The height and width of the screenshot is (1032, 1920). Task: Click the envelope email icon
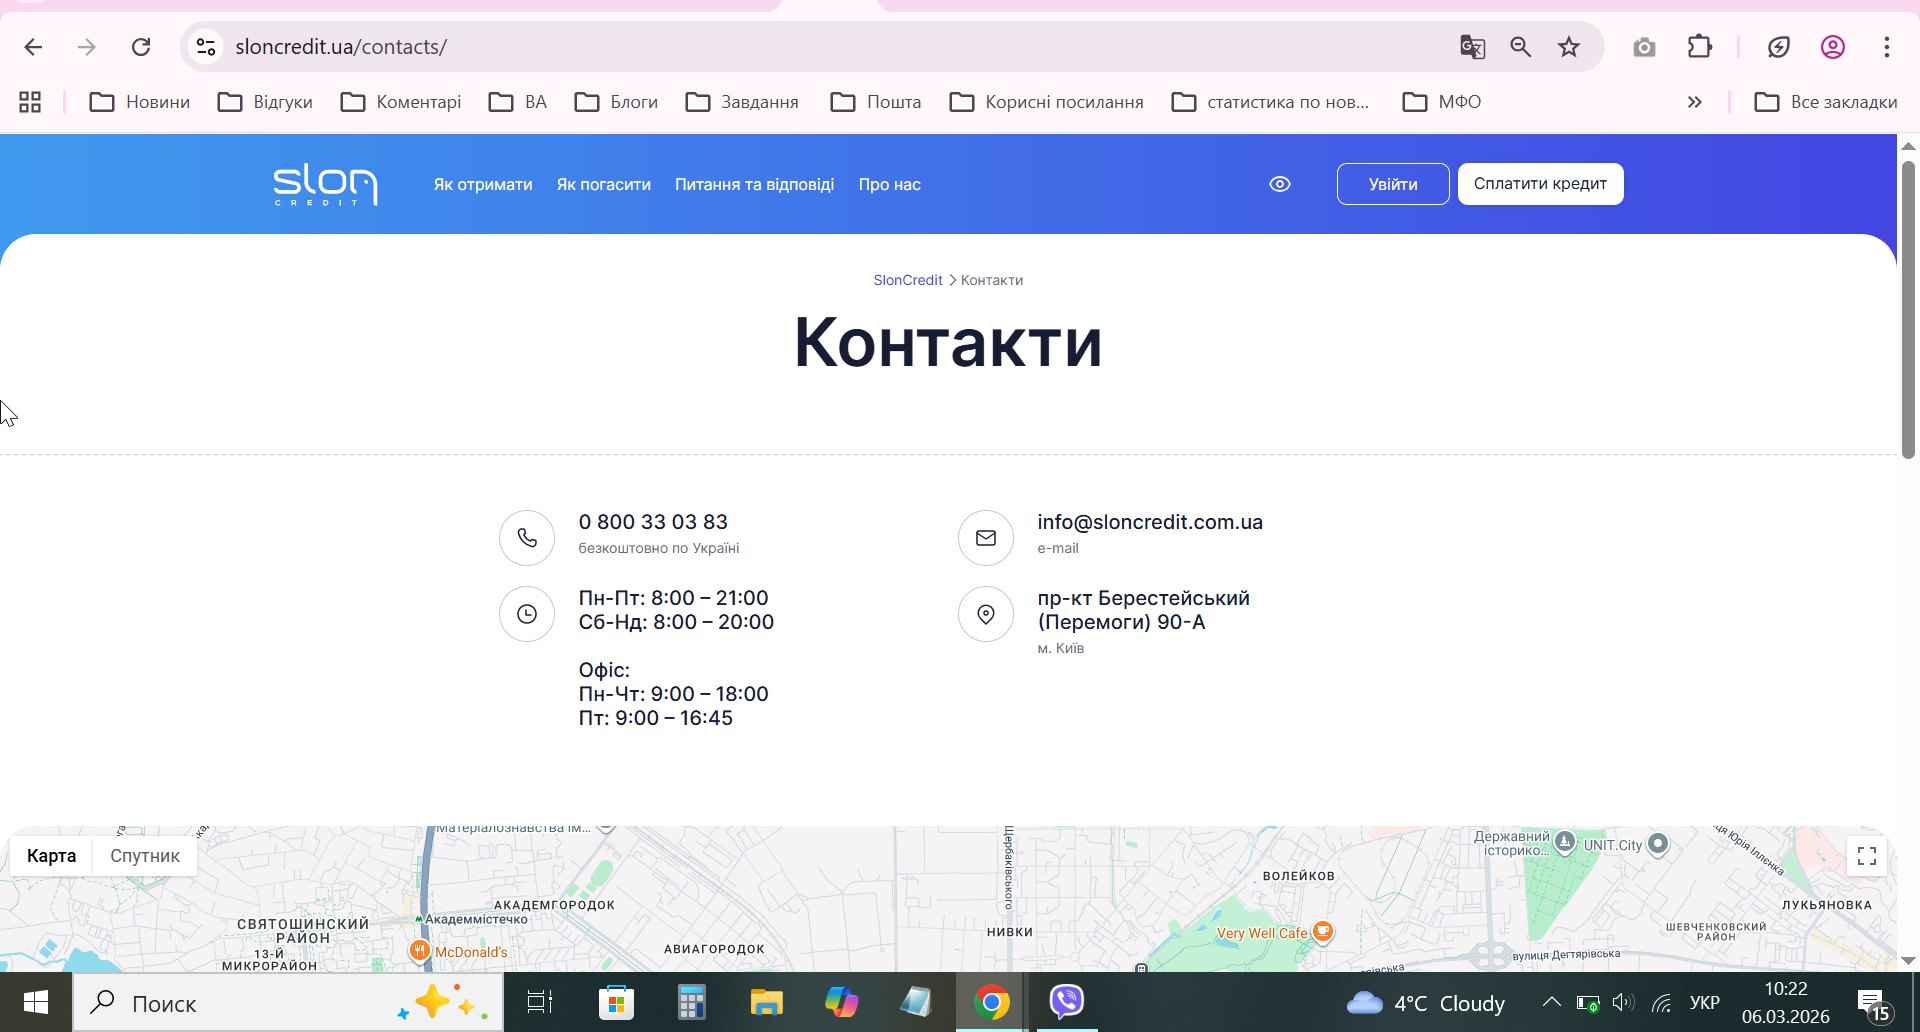[x=986, y=538]
